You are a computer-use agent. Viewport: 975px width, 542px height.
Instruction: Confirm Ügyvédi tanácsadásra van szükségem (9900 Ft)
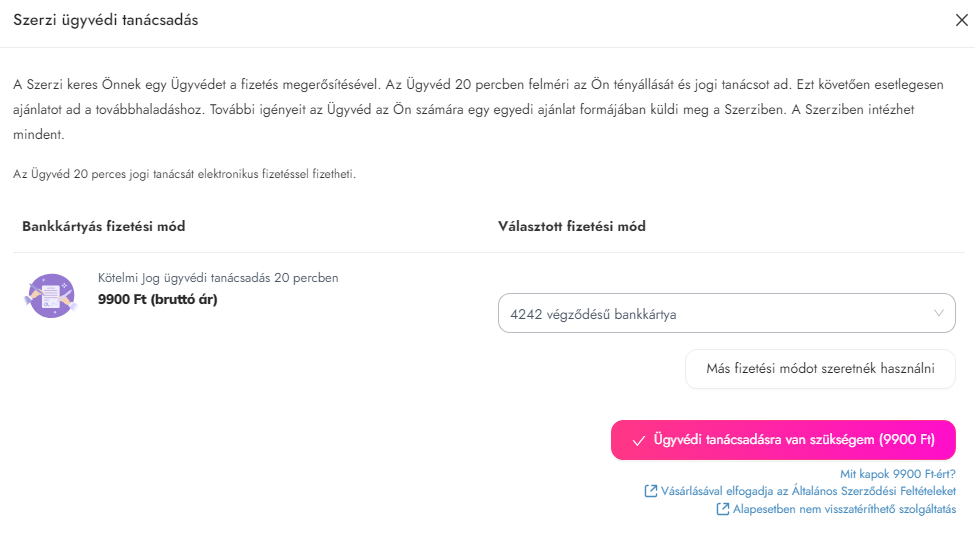[x=783, y=440]
